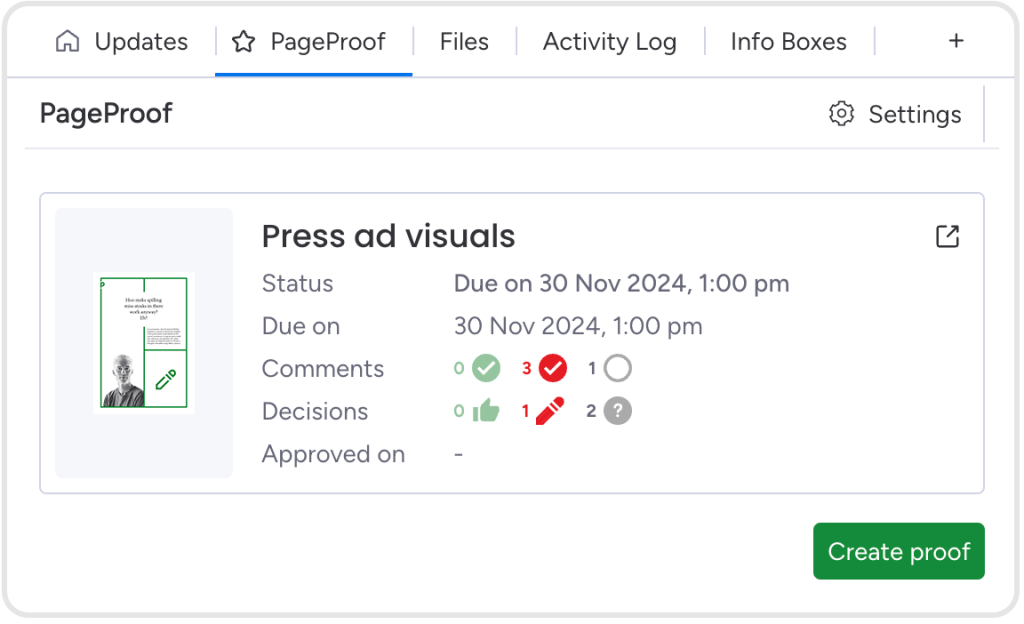1024x624 pixels.
Task: Click the green resolved comments checkmark icon
Action: tap(486, 369)
